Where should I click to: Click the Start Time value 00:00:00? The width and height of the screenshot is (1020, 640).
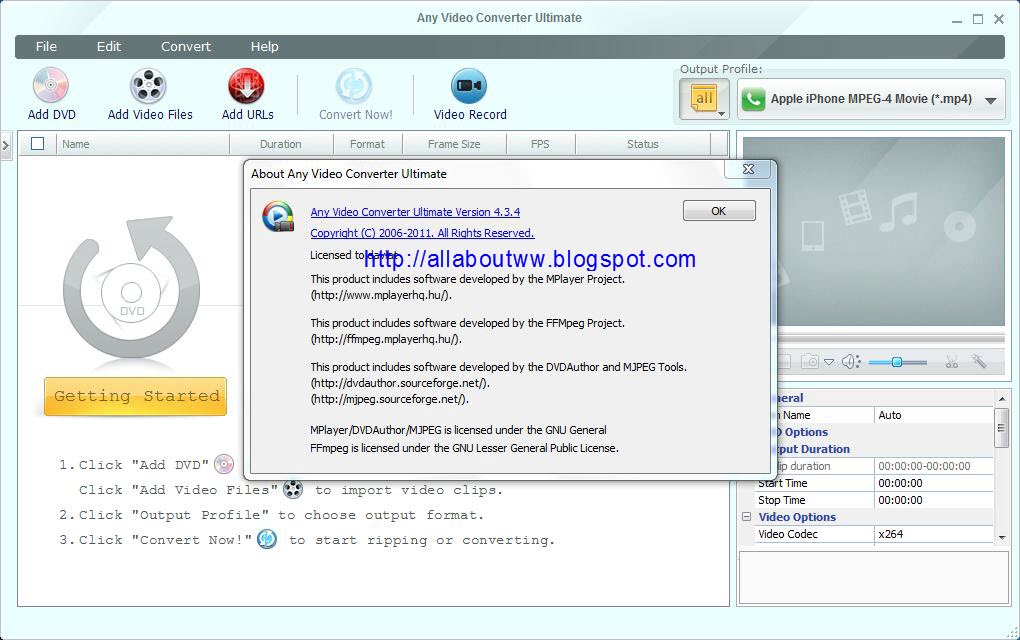(x=933, y=483)
